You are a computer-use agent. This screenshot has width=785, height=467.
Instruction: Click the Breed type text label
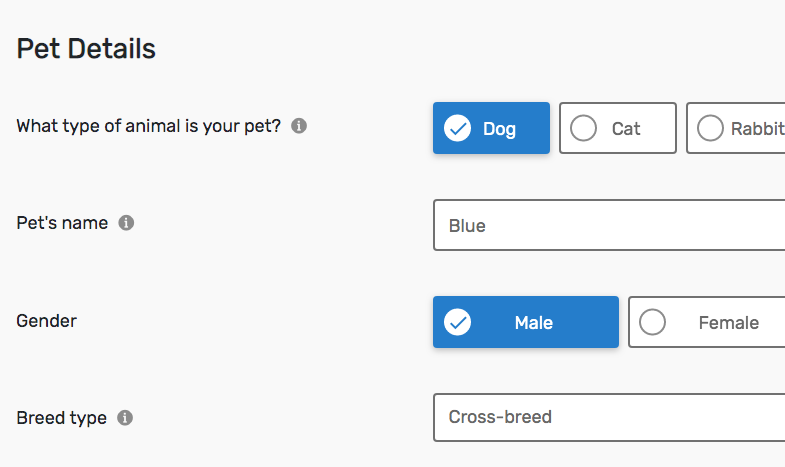[x=62, y=418]
